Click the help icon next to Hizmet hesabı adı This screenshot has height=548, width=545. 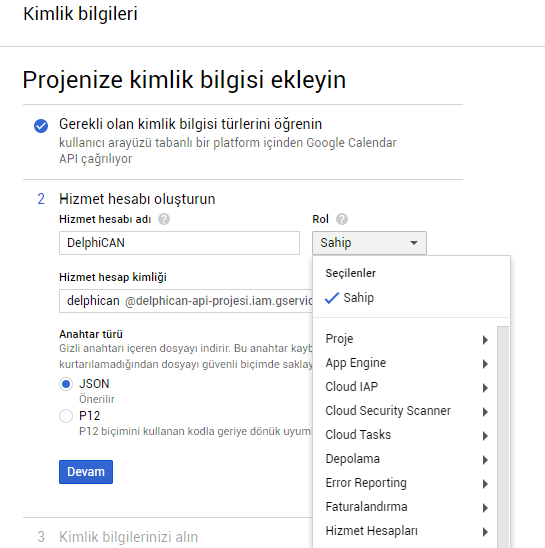(x=164, y=219)
